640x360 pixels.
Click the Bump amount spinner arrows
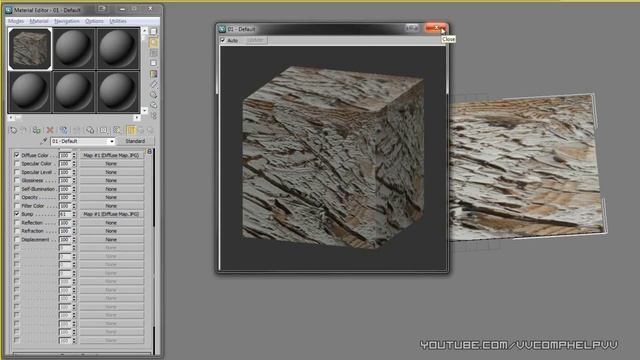74,214
